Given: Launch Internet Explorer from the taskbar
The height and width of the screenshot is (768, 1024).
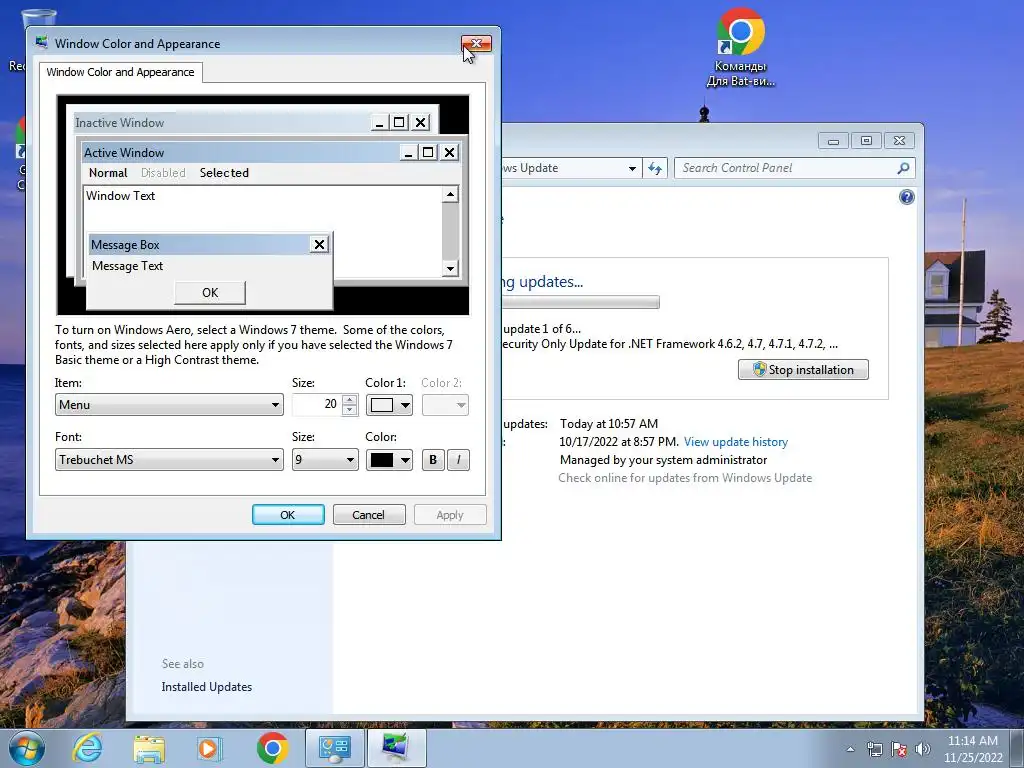Looking at the screenshot, I should pos(88,748).
